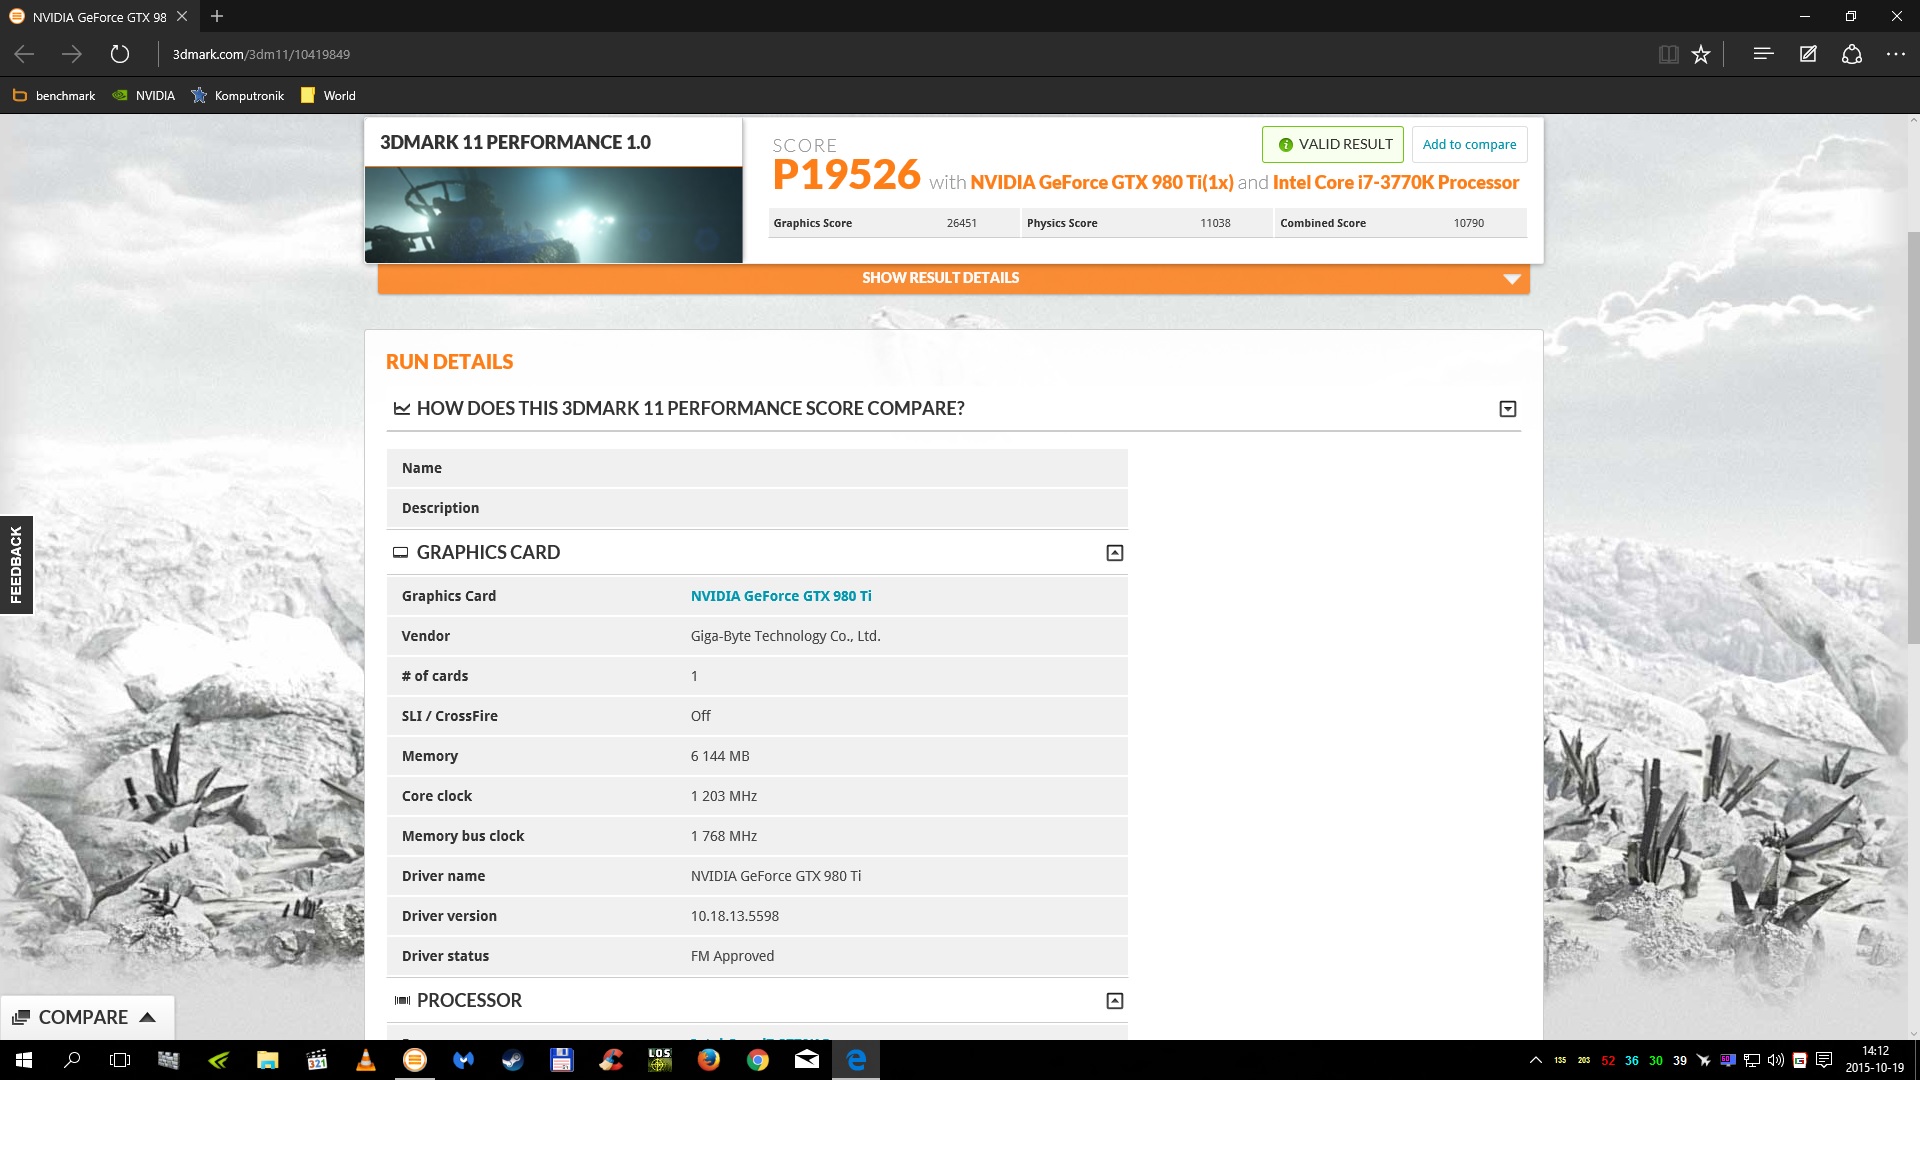This screenshot has width=1920, height=1168.
Task: Click the VALID RESULT button
Action: 1333,144
